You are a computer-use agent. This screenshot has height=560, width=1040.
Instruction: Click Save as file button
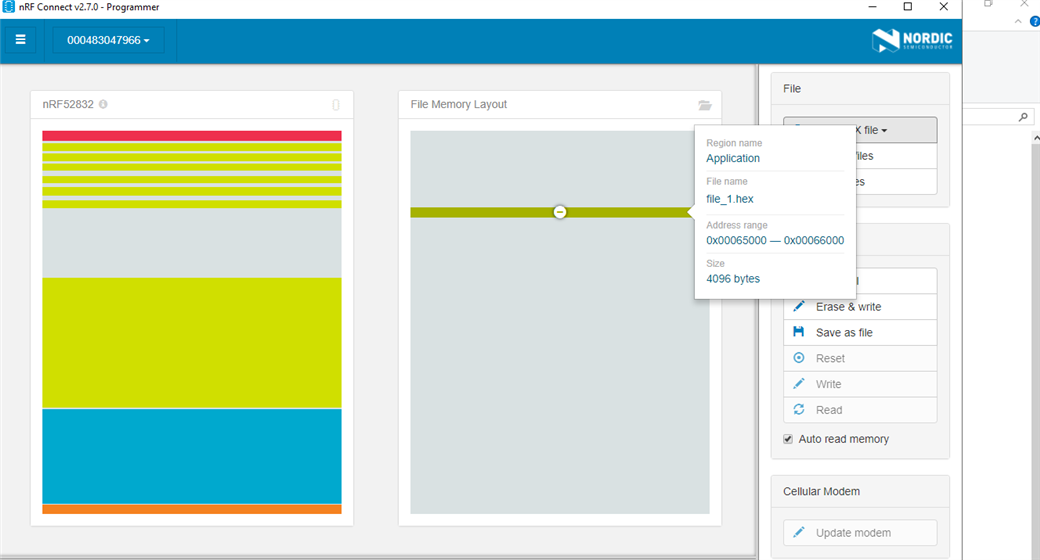(x=860, y=332)
